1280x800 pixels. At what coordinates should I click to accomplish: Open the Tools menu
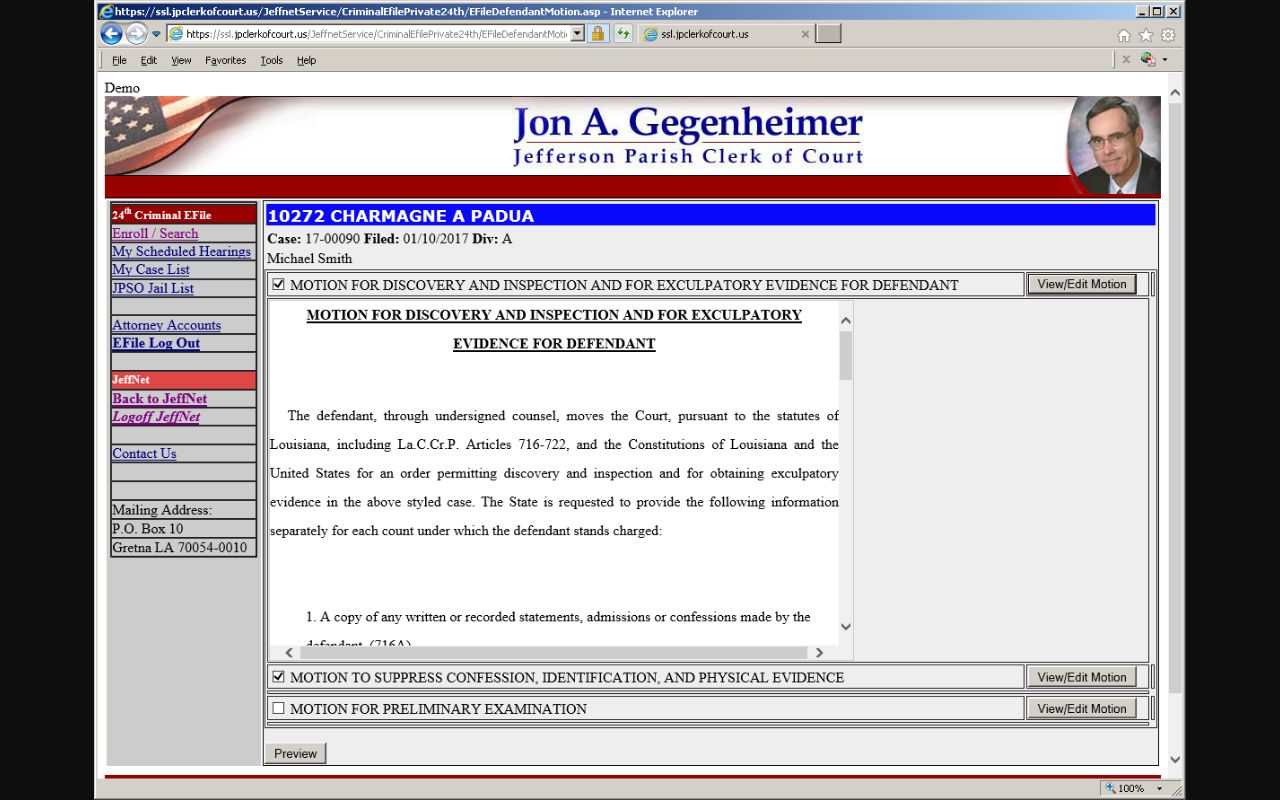click(x=272, y=60)
